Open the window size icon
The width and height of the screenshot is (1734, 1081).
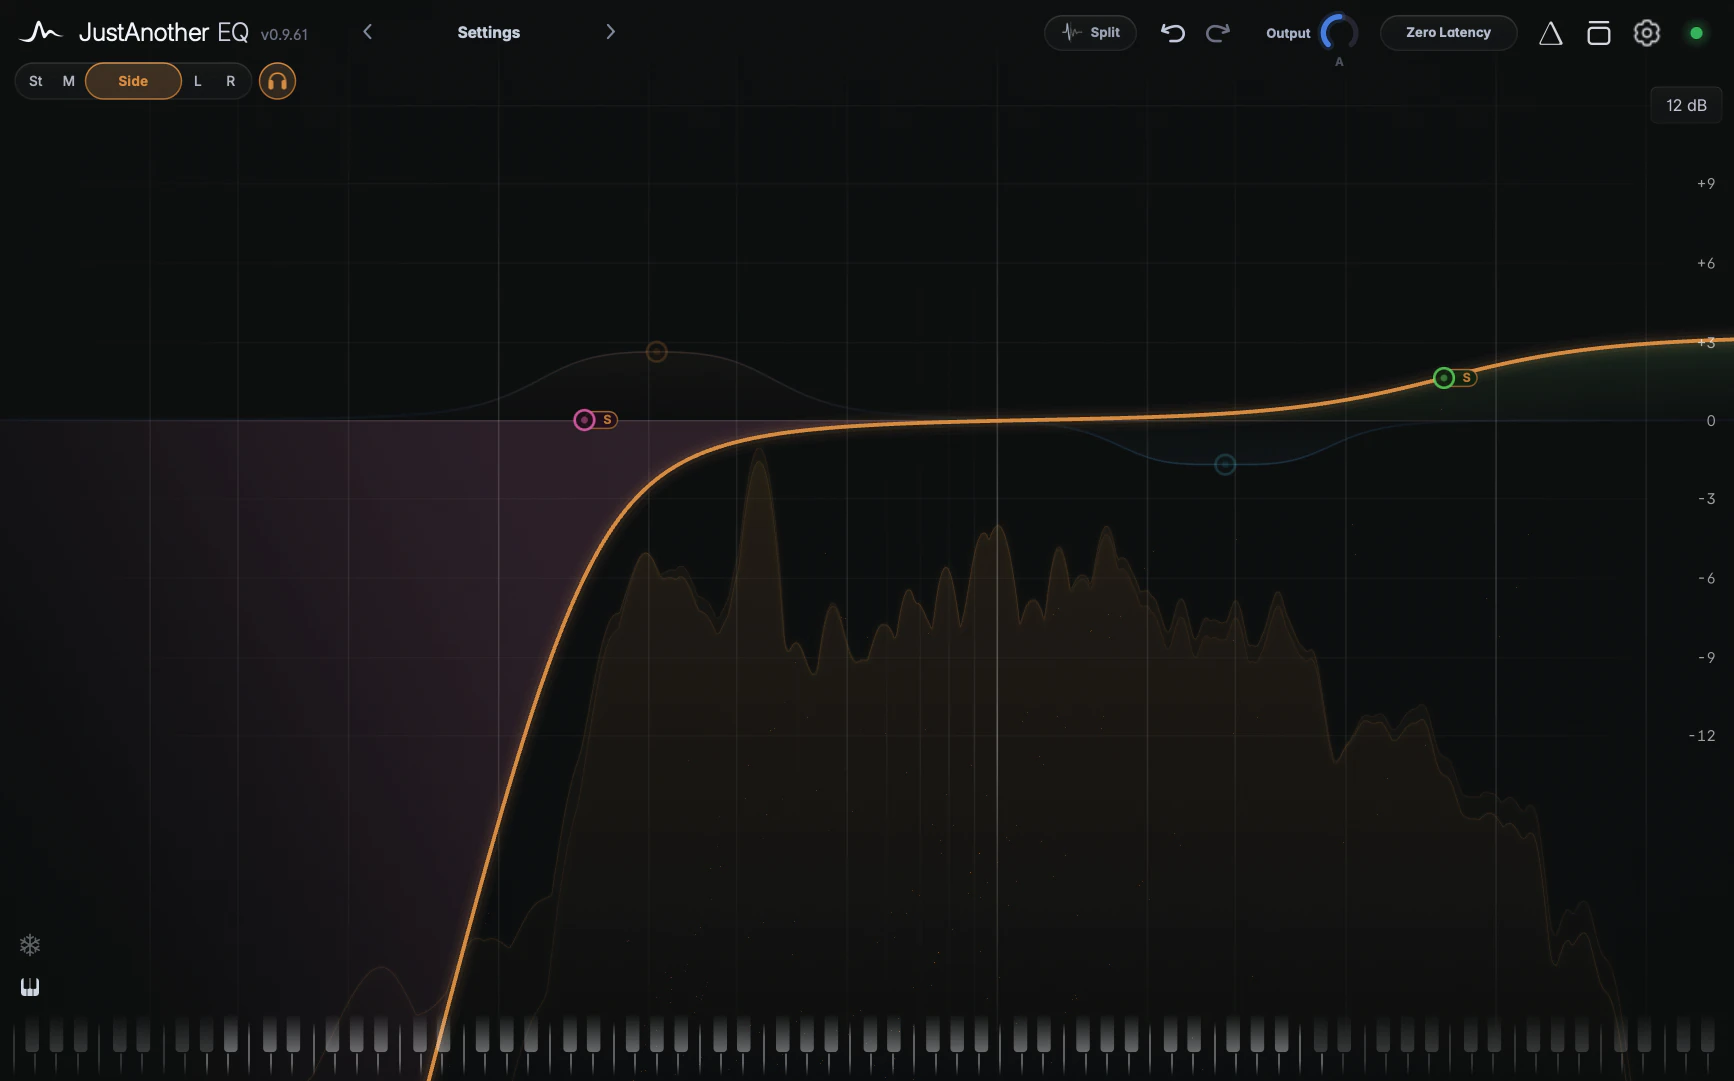click(x=1598, y=33)
